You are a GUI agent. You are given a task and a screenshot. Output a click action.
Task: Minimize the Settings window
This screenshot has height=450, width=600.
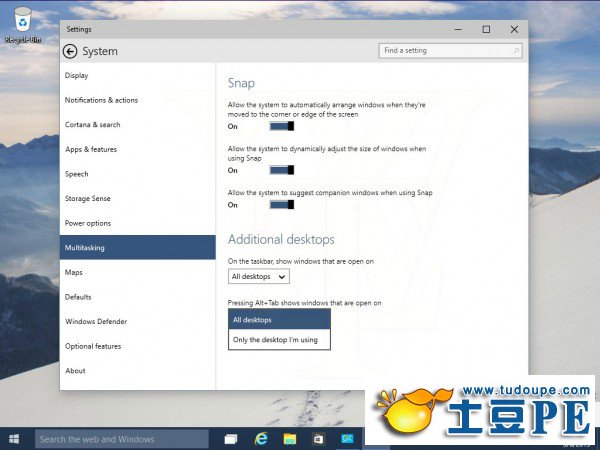tap(458, 29)
